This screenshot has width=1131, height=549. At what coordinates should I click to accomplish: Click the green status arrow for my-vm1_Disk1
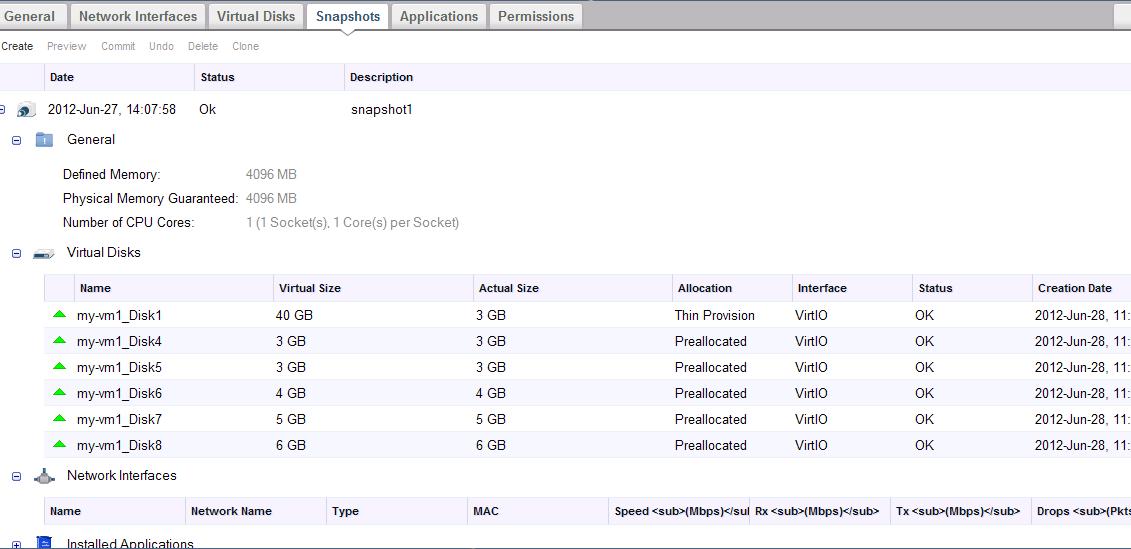(60, 315)
